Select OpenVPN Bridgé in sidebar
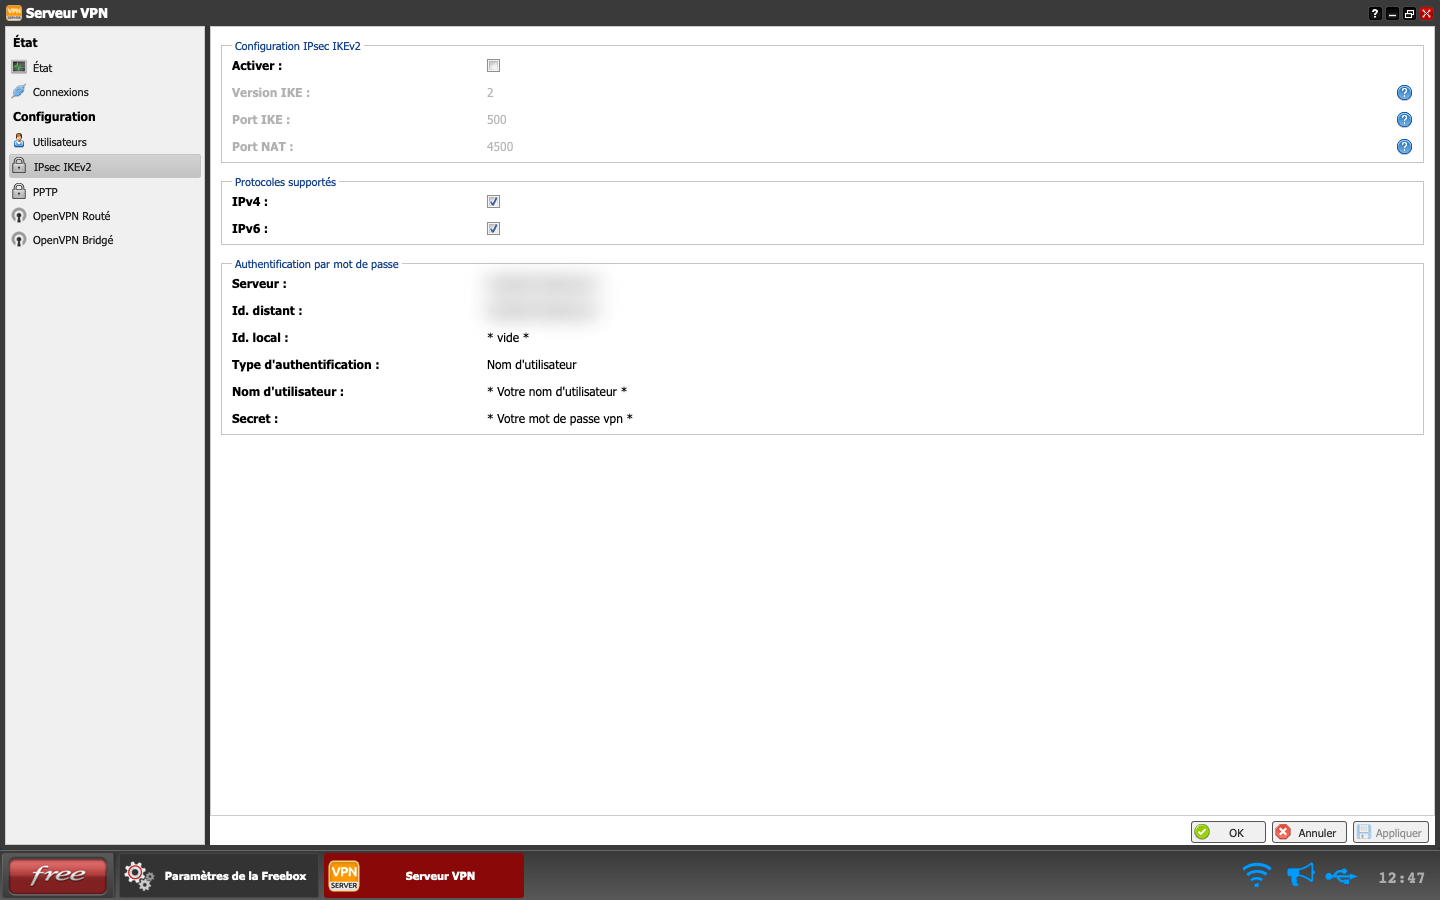The height and width of the screenshot is (900, 1440). pyautogui.click(x=105, y=240)
